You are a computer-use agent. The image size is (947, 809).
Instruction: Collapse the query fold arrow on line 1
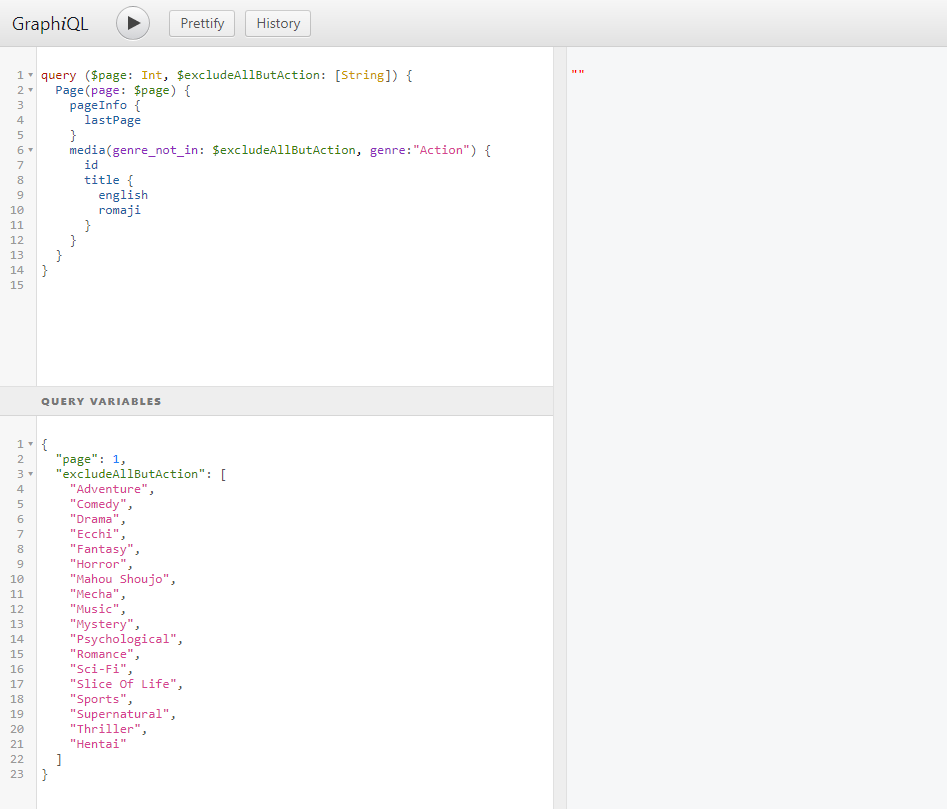pyautogui.click(x=31, y=75)
